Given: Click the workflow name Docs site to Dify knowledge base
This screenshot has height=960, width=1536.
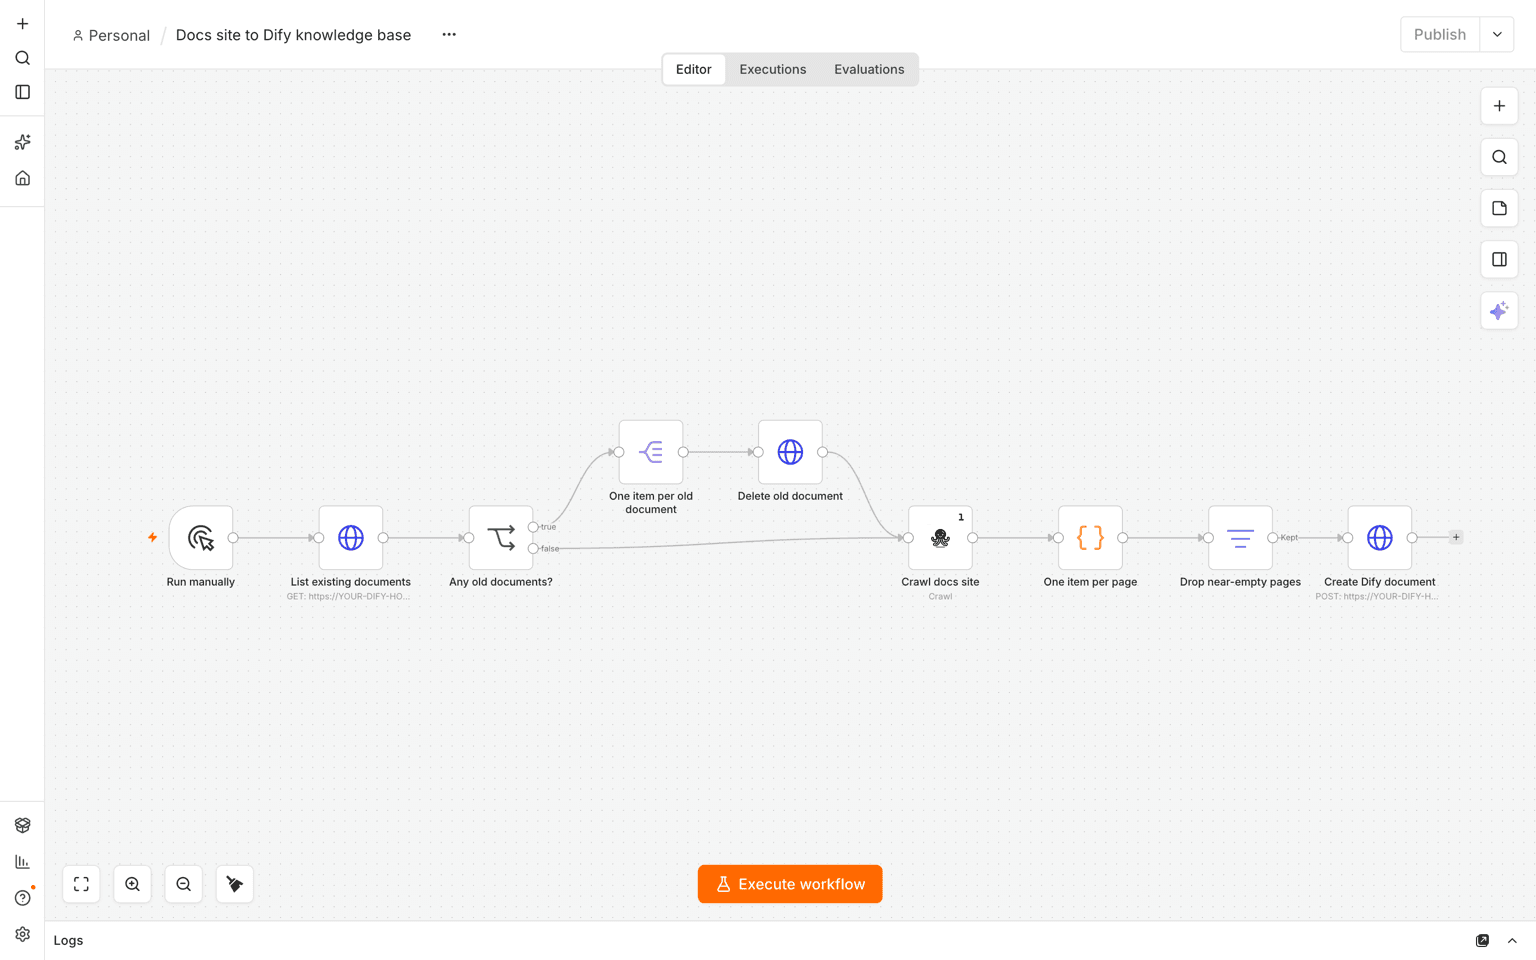Looking at the screenshot, I should pyautogui.click(x=293, y=35).
